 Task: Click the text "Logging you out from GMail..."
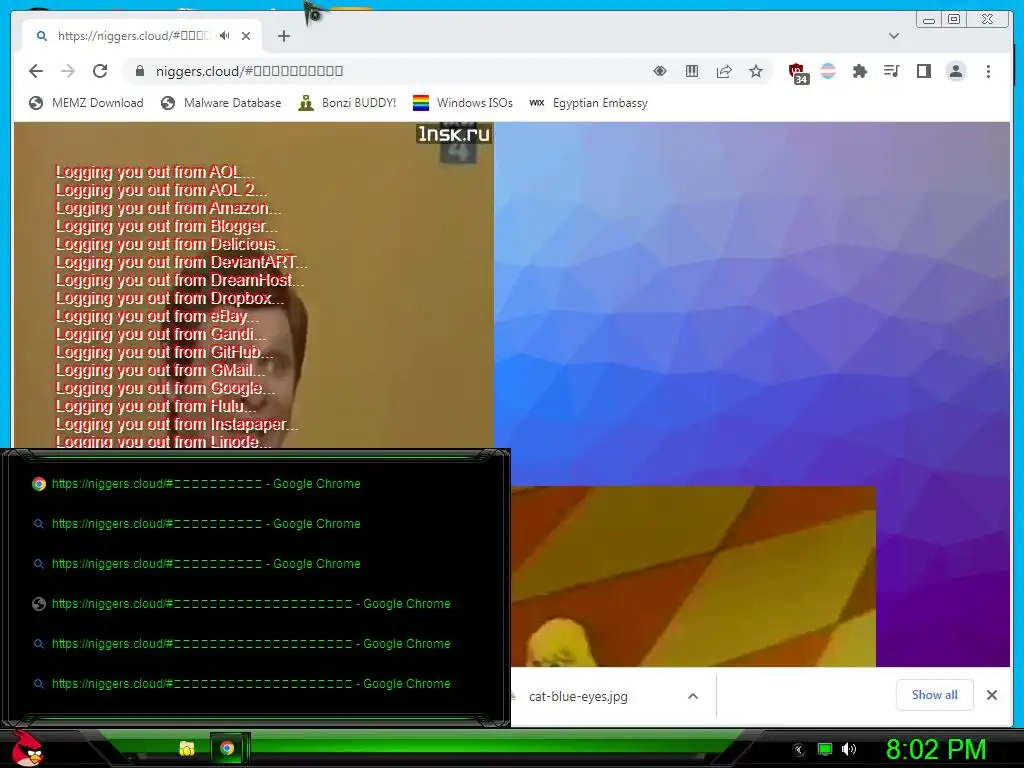(x=161, y=370)
